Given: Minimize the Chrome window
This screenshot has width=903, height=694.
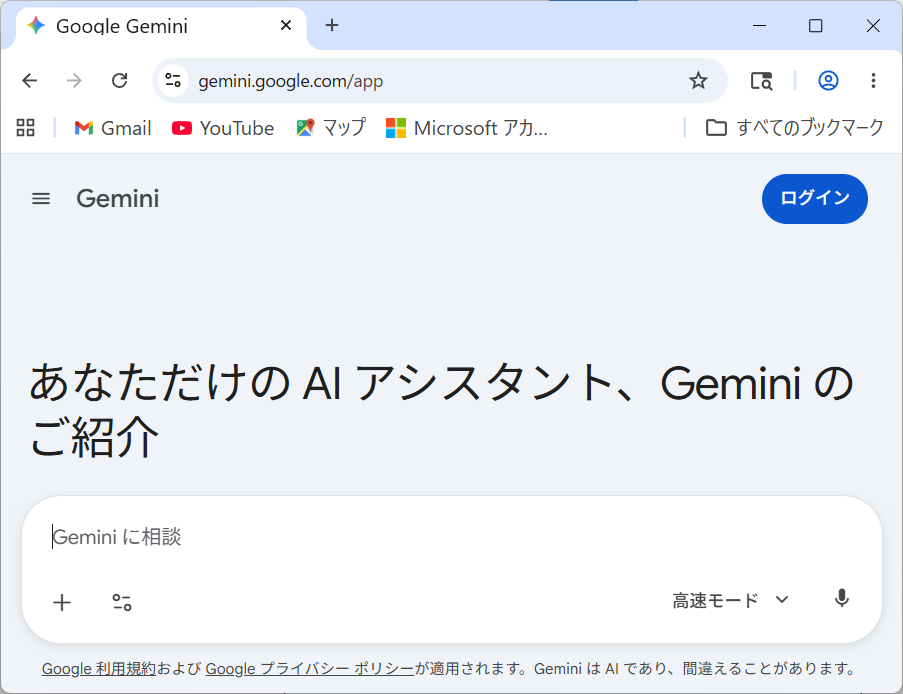Looking at the screenshot, I should point(760,25).
